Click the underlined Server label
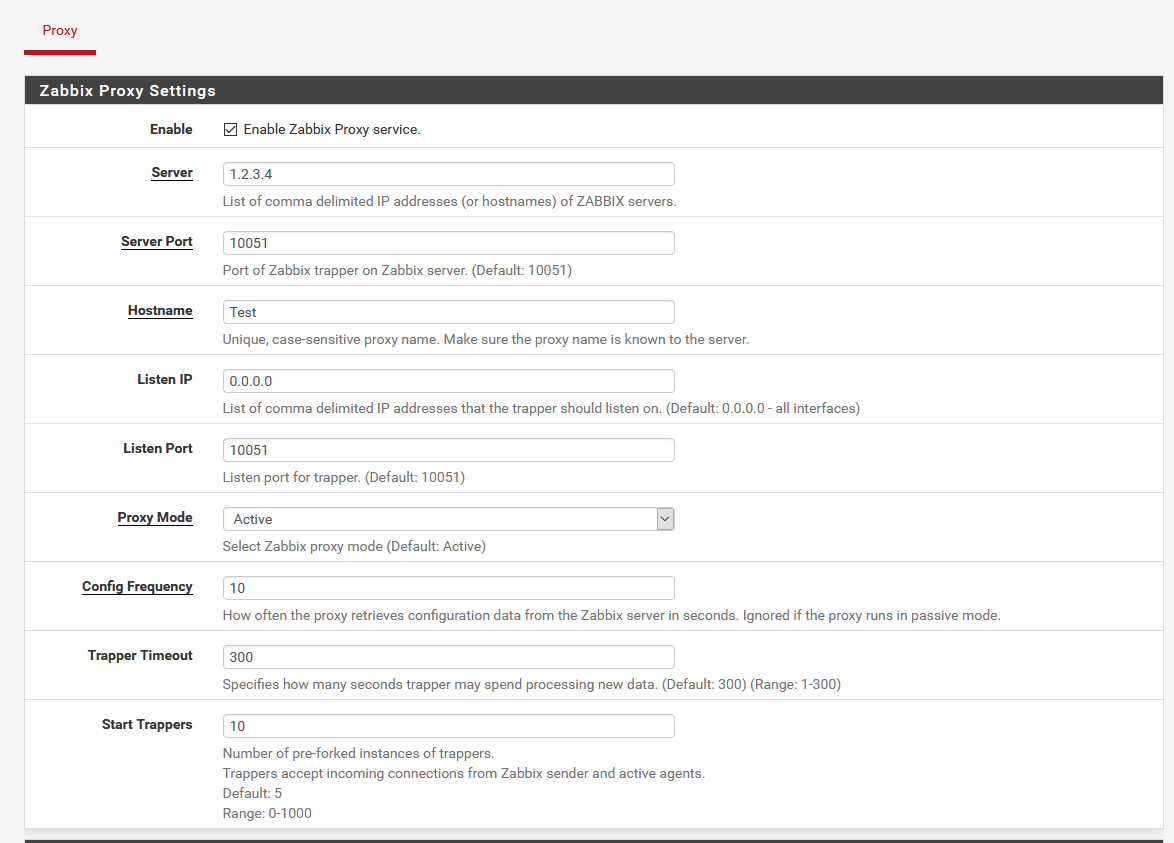Screen dimensions: 1174x843 pyautogui.click(x=172, y=173)
